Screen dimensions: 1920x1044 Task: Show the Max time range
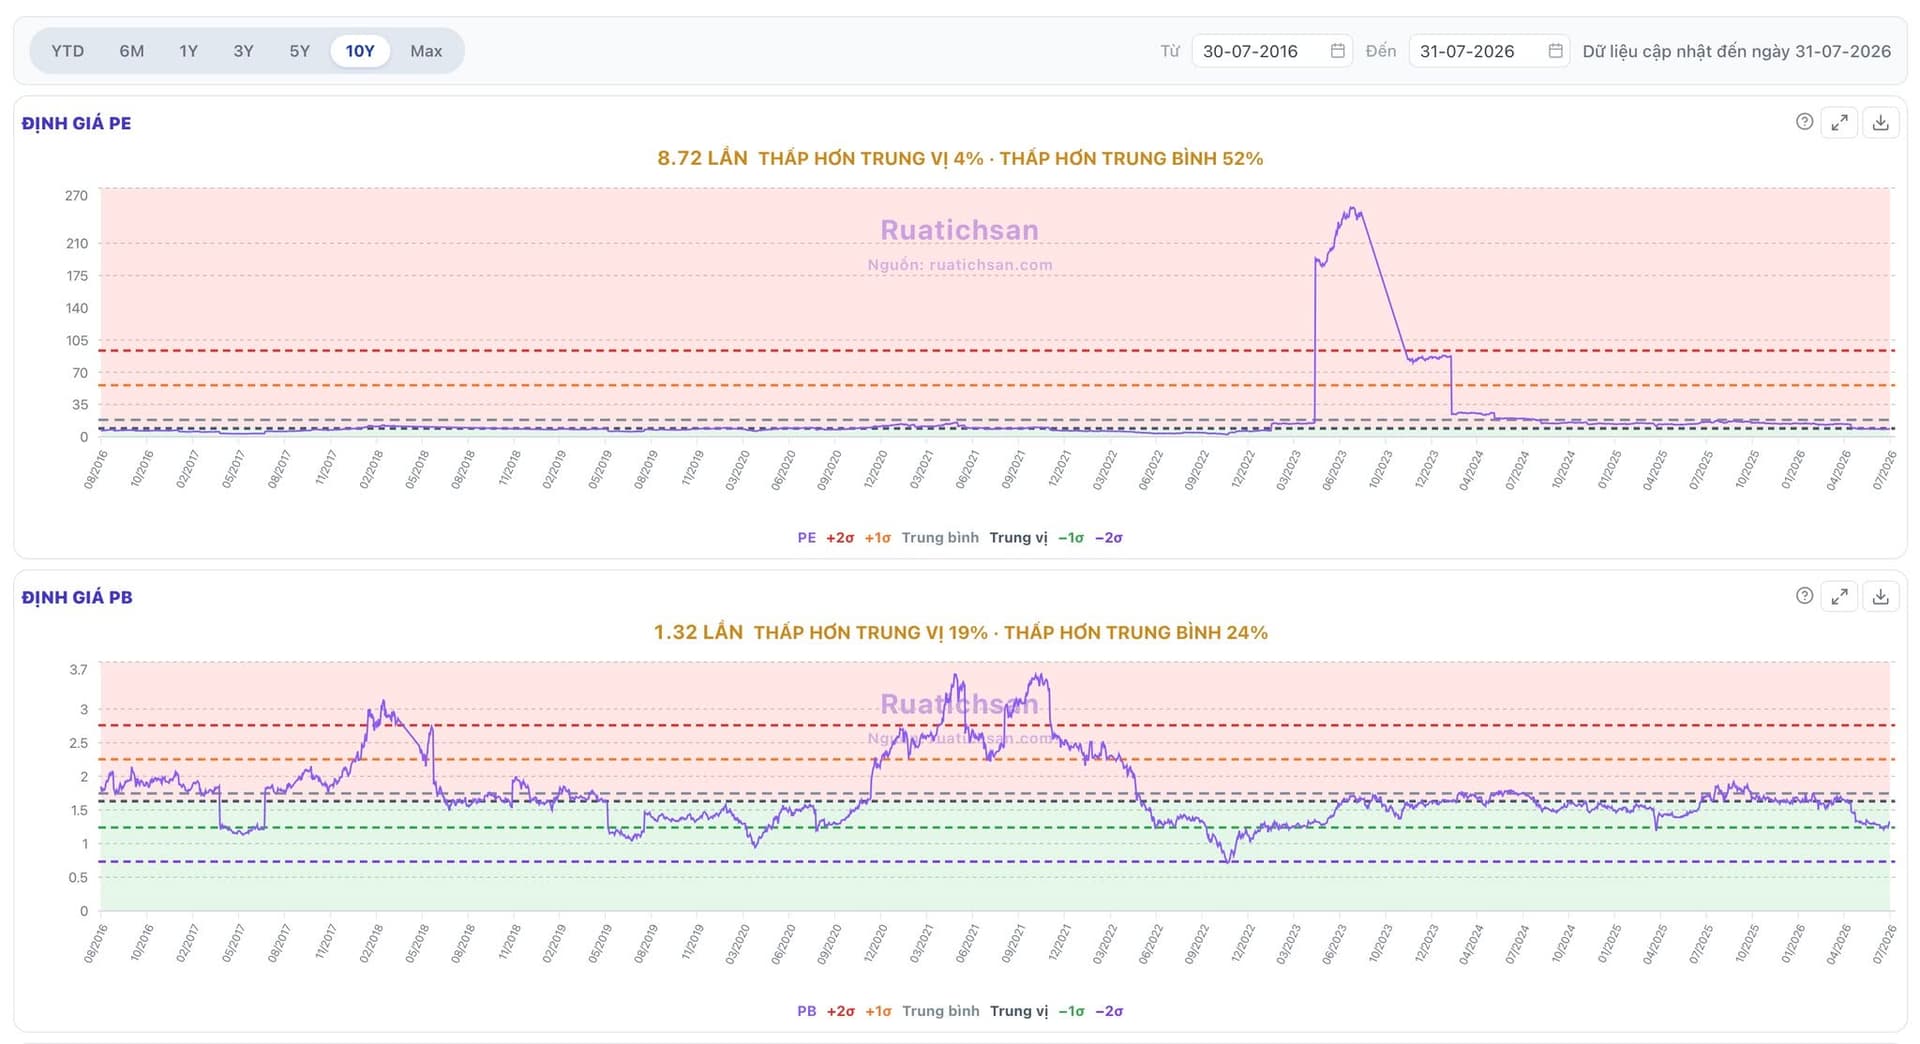click(x=426, y=51)
